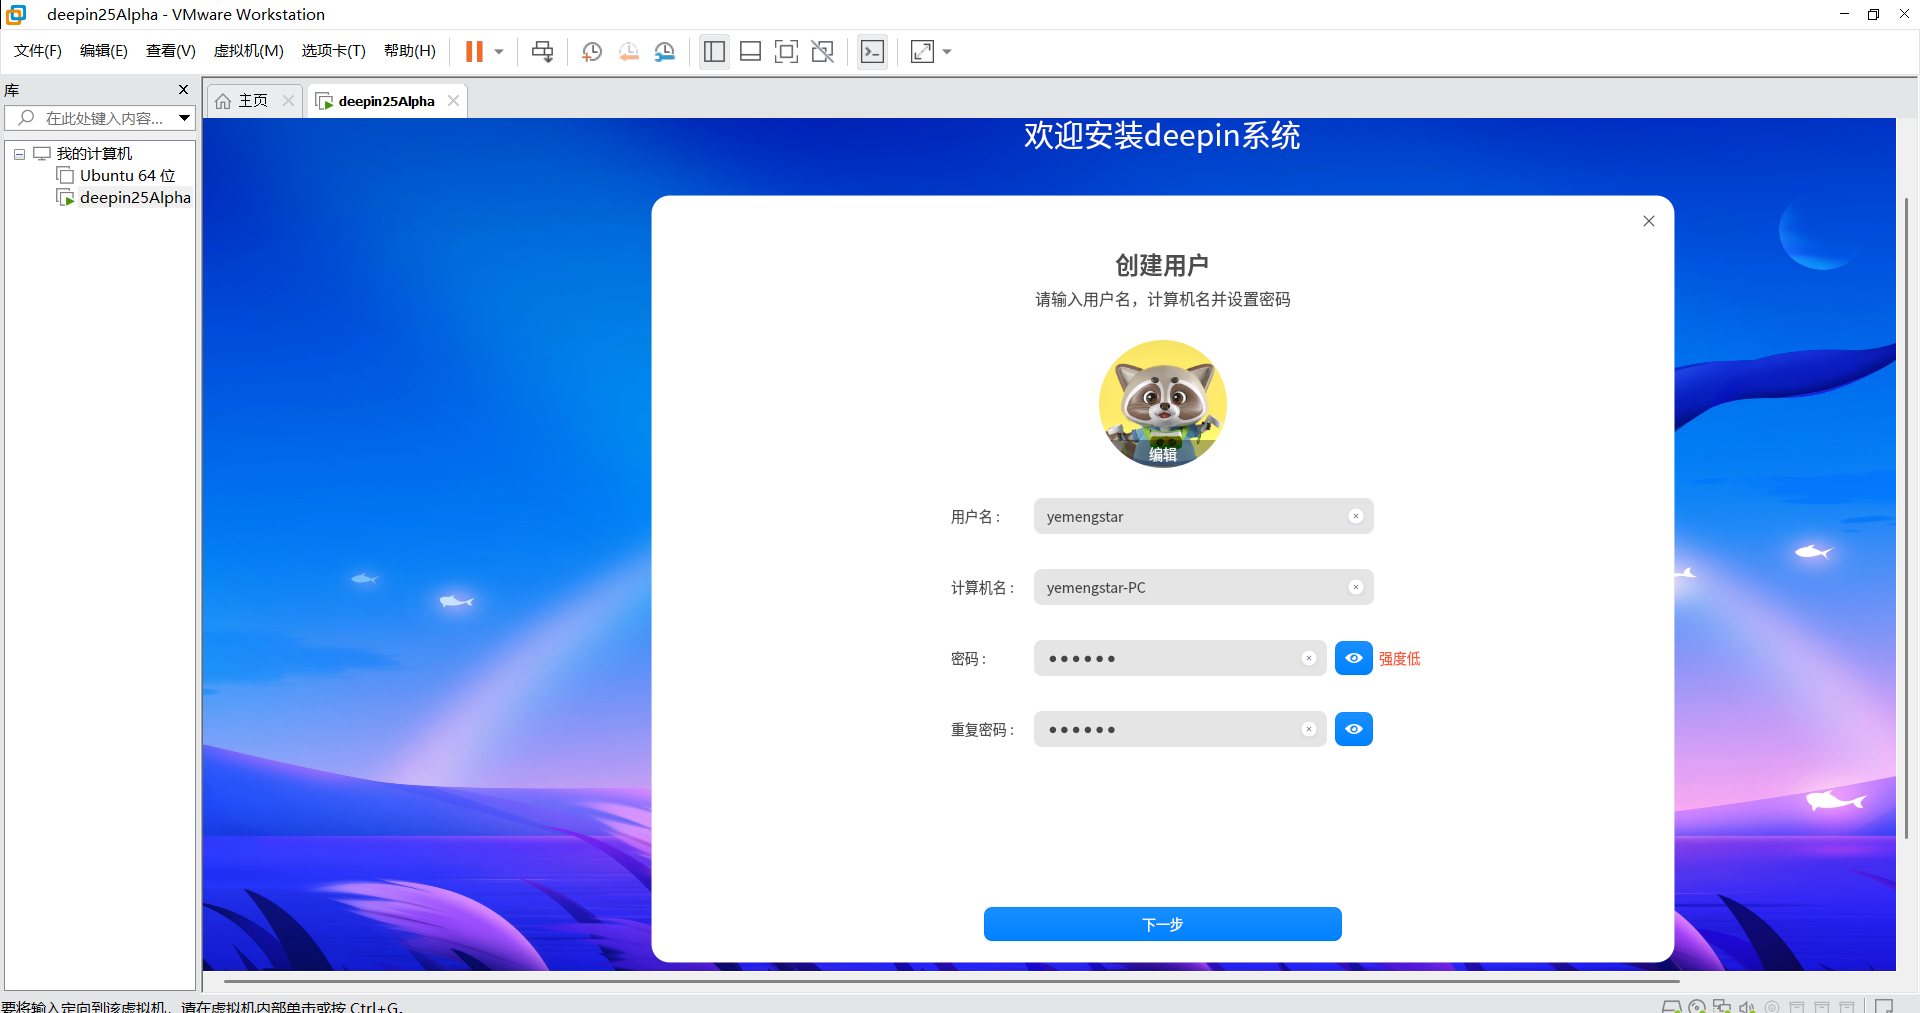
Task: Open the library search filter dropdown
Action: point(185,118)
